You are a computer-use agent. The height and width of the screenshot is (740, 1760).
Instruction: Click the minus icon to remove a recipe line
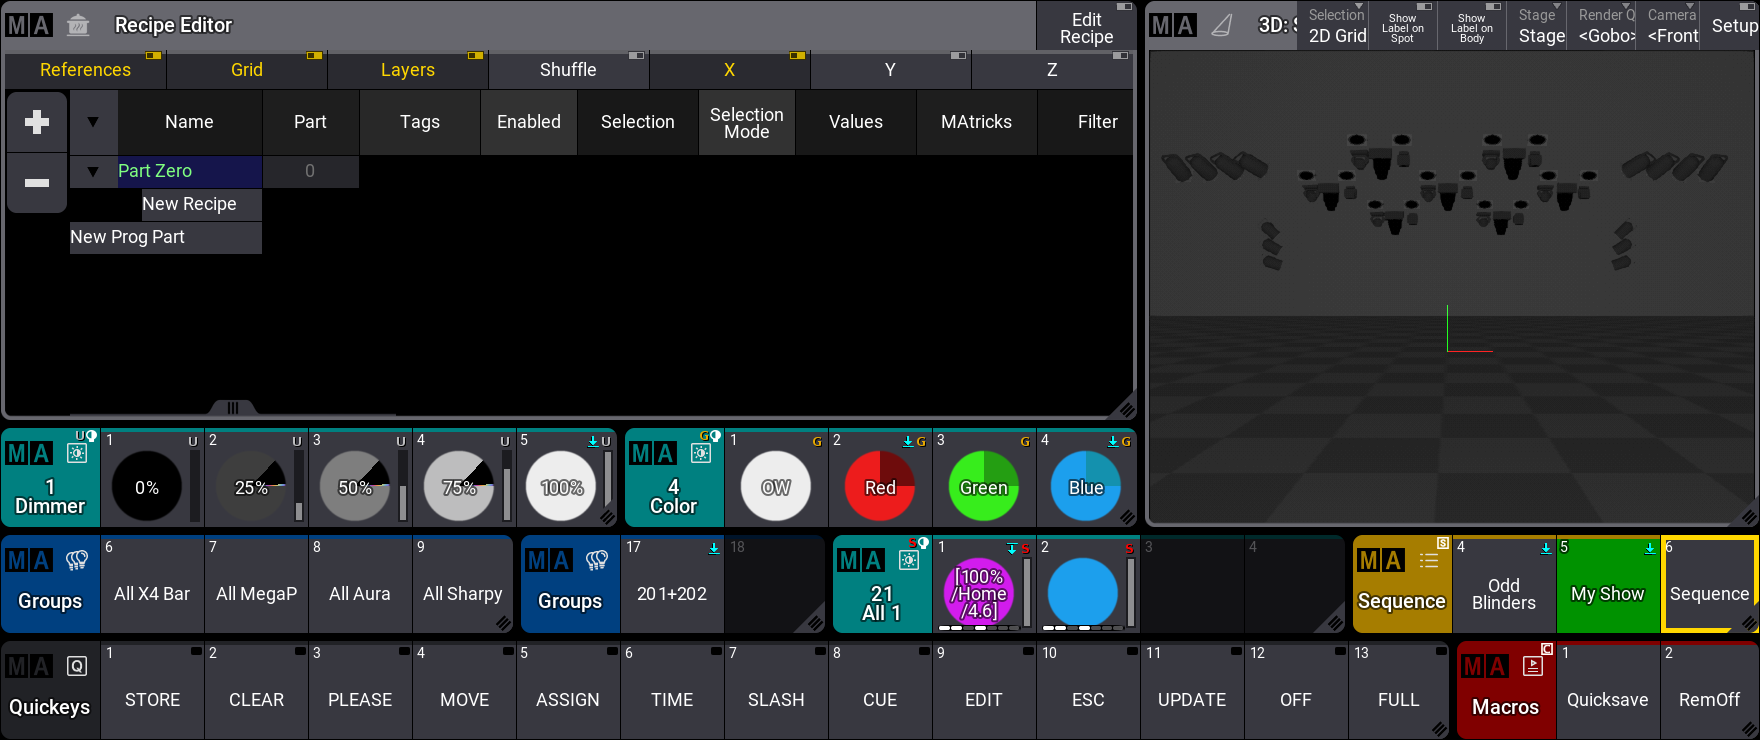coord(37,183)
